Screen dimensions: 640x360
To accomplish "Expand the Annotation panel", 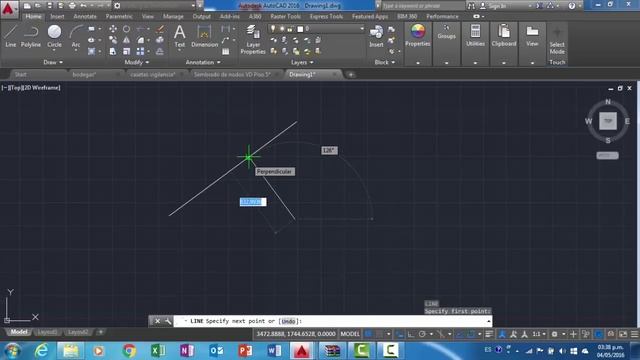I will [x=203, y=62].
